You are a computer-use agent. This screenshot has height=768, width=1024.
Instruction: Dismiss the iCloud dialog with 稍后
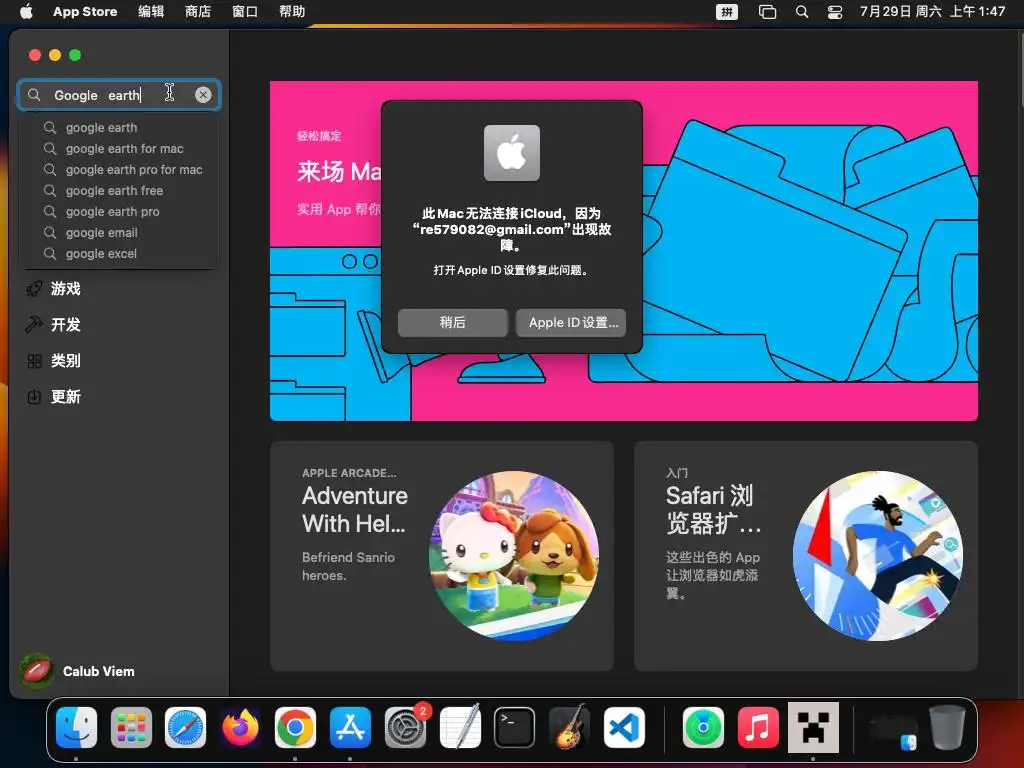pyautogui.click(x=453, y=323)
